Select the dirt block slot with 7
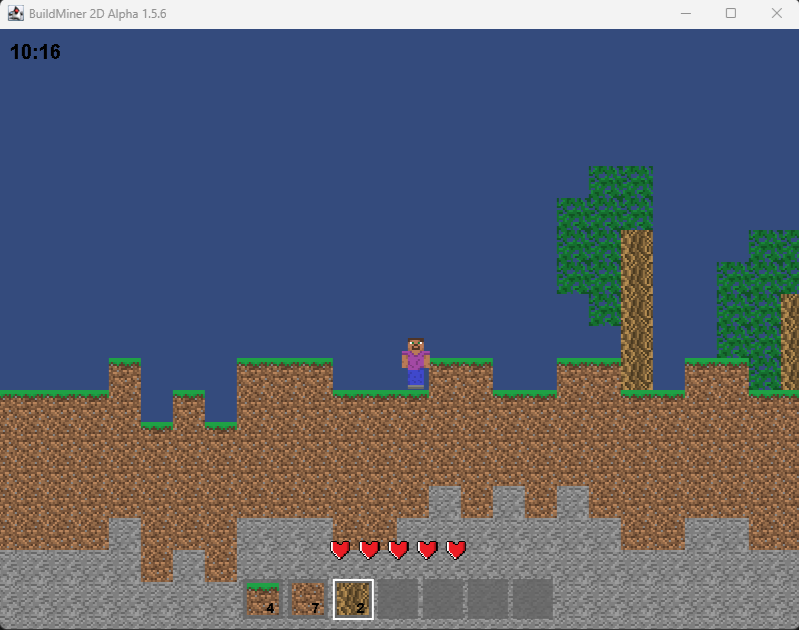Screen dimensions: 799x630 point(308,599)
